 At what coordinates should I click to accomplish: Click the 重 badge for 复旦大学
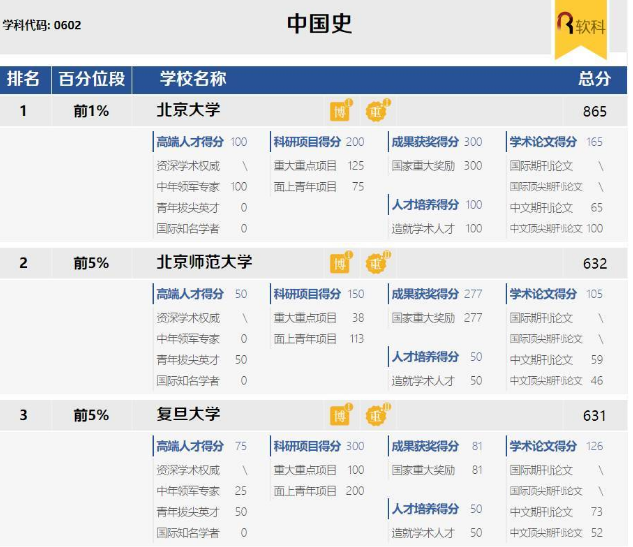click(377, 415)
